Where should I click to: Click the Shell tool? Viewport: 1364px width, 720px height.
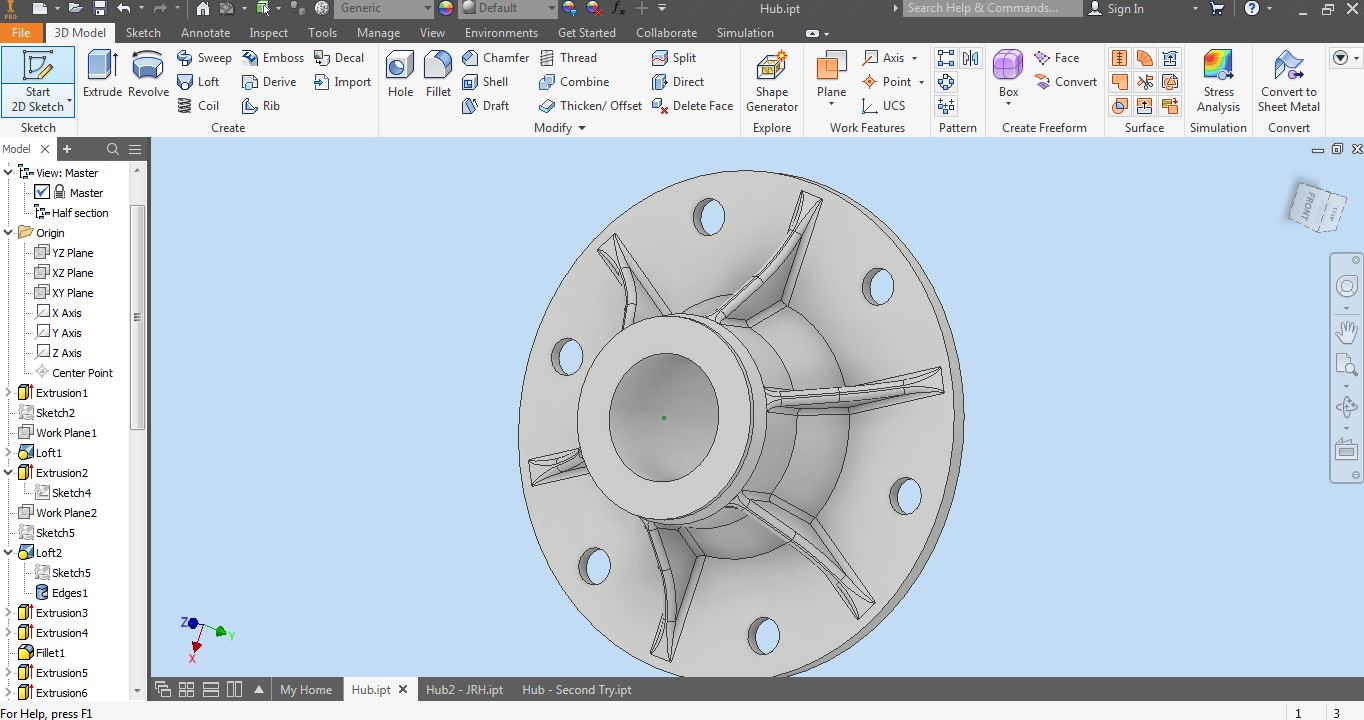click(x=485, y=82)
